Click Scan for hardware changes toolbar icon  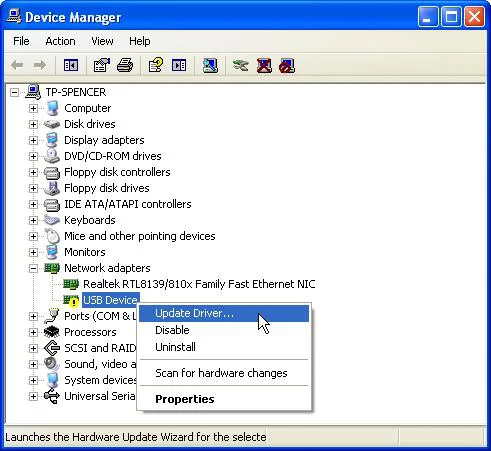pyautogui.click(x=210, y=65)
